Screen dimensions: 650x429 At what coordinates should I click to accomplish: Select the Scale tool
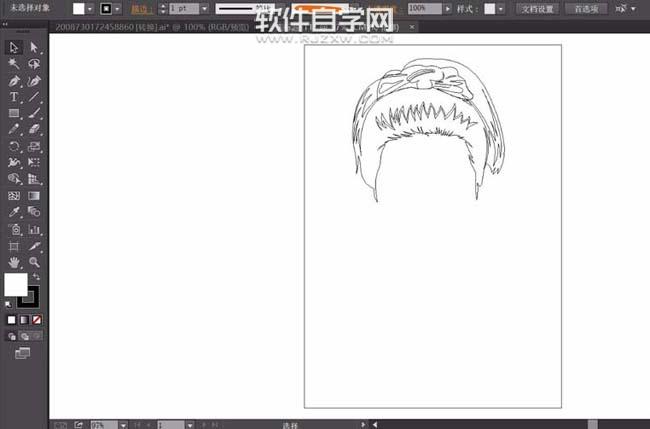click(x=34, y=146)
